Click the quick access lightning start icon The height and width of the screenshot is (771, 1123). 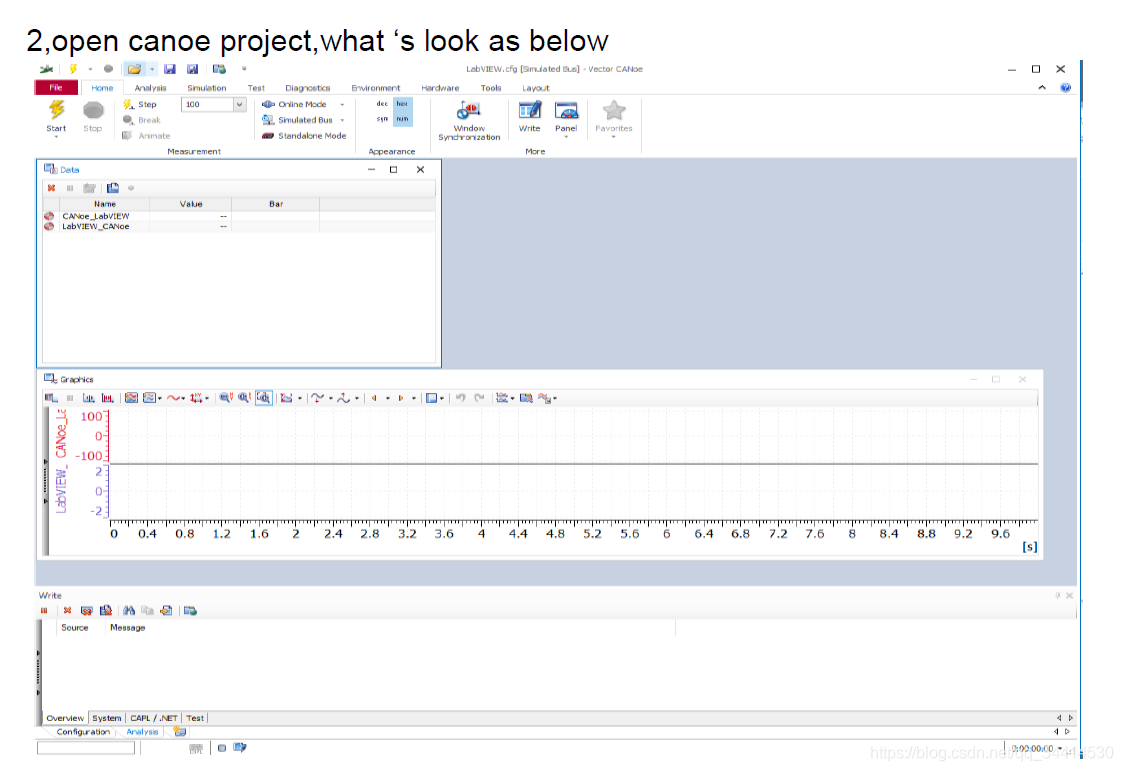pyautogui.click(x=73, y=69)
